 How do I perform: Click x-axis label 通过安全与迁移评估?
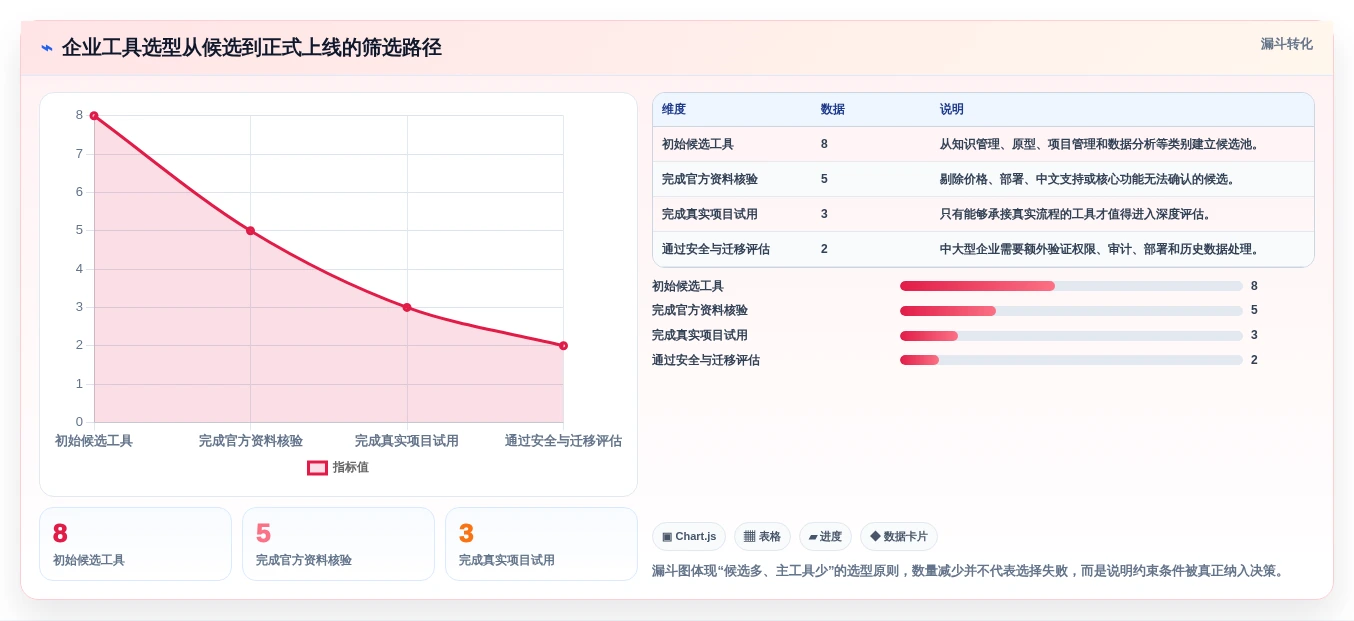pyautogui.click(x=563, y=441)
